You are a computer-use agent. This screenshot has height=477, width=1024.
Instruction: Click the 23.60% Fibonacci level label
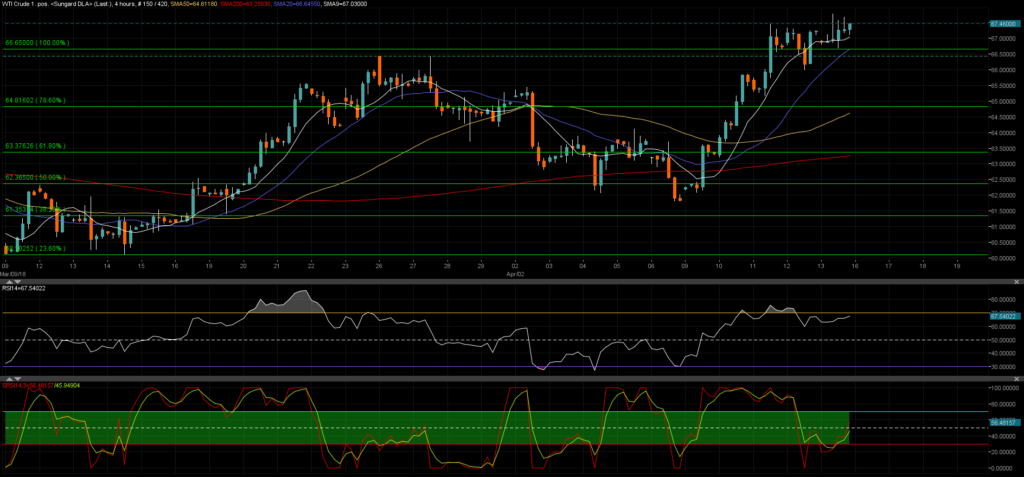[x=35, y=248]
